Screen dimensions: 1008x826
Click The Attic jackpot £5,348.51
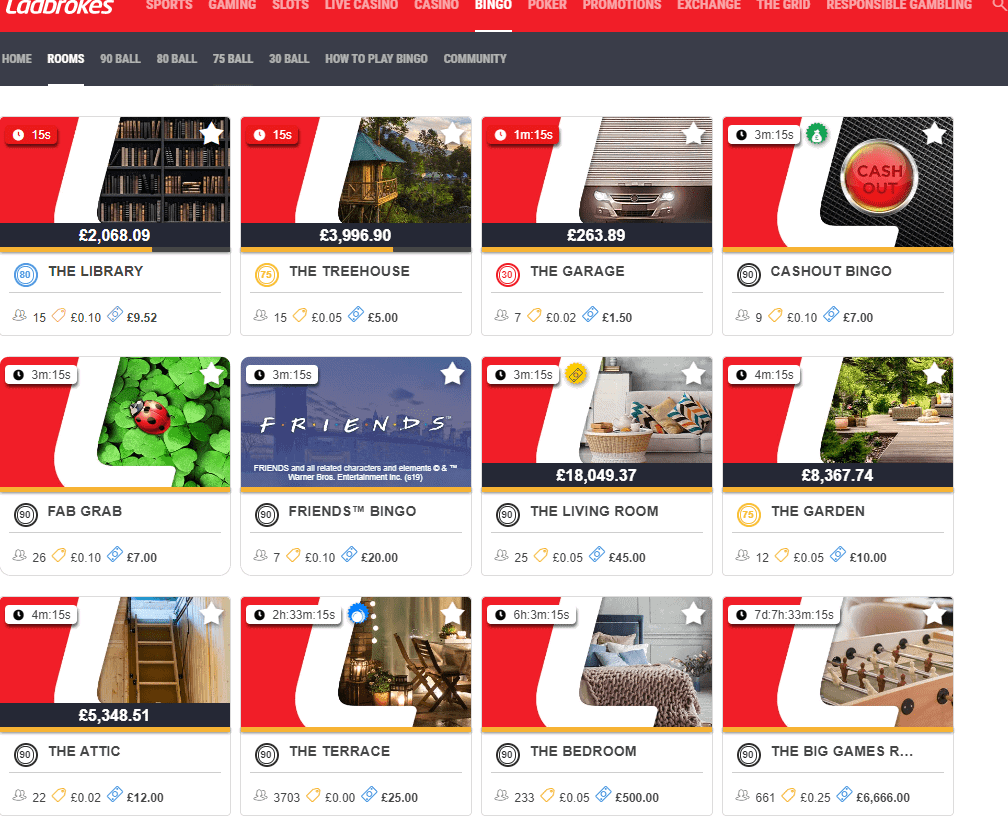(x=114, y=715)
